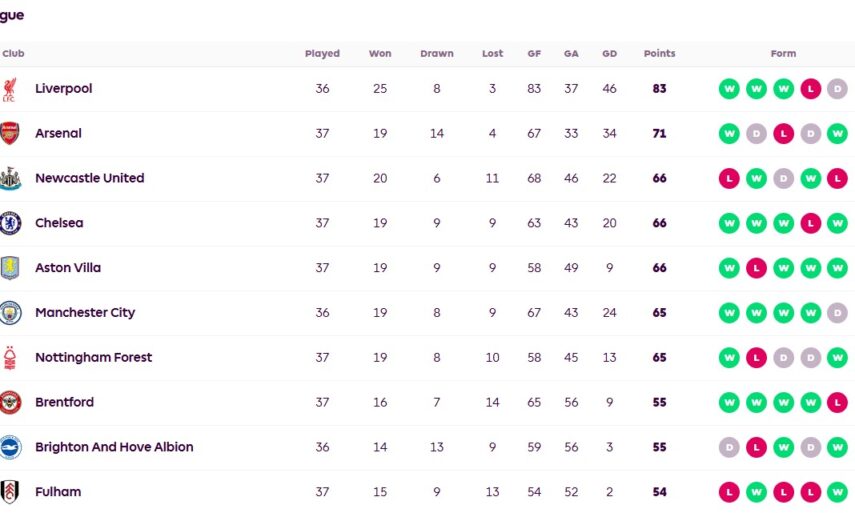
Task: Click the Liverpool club crest icon
Action: [x=10, y=89]
